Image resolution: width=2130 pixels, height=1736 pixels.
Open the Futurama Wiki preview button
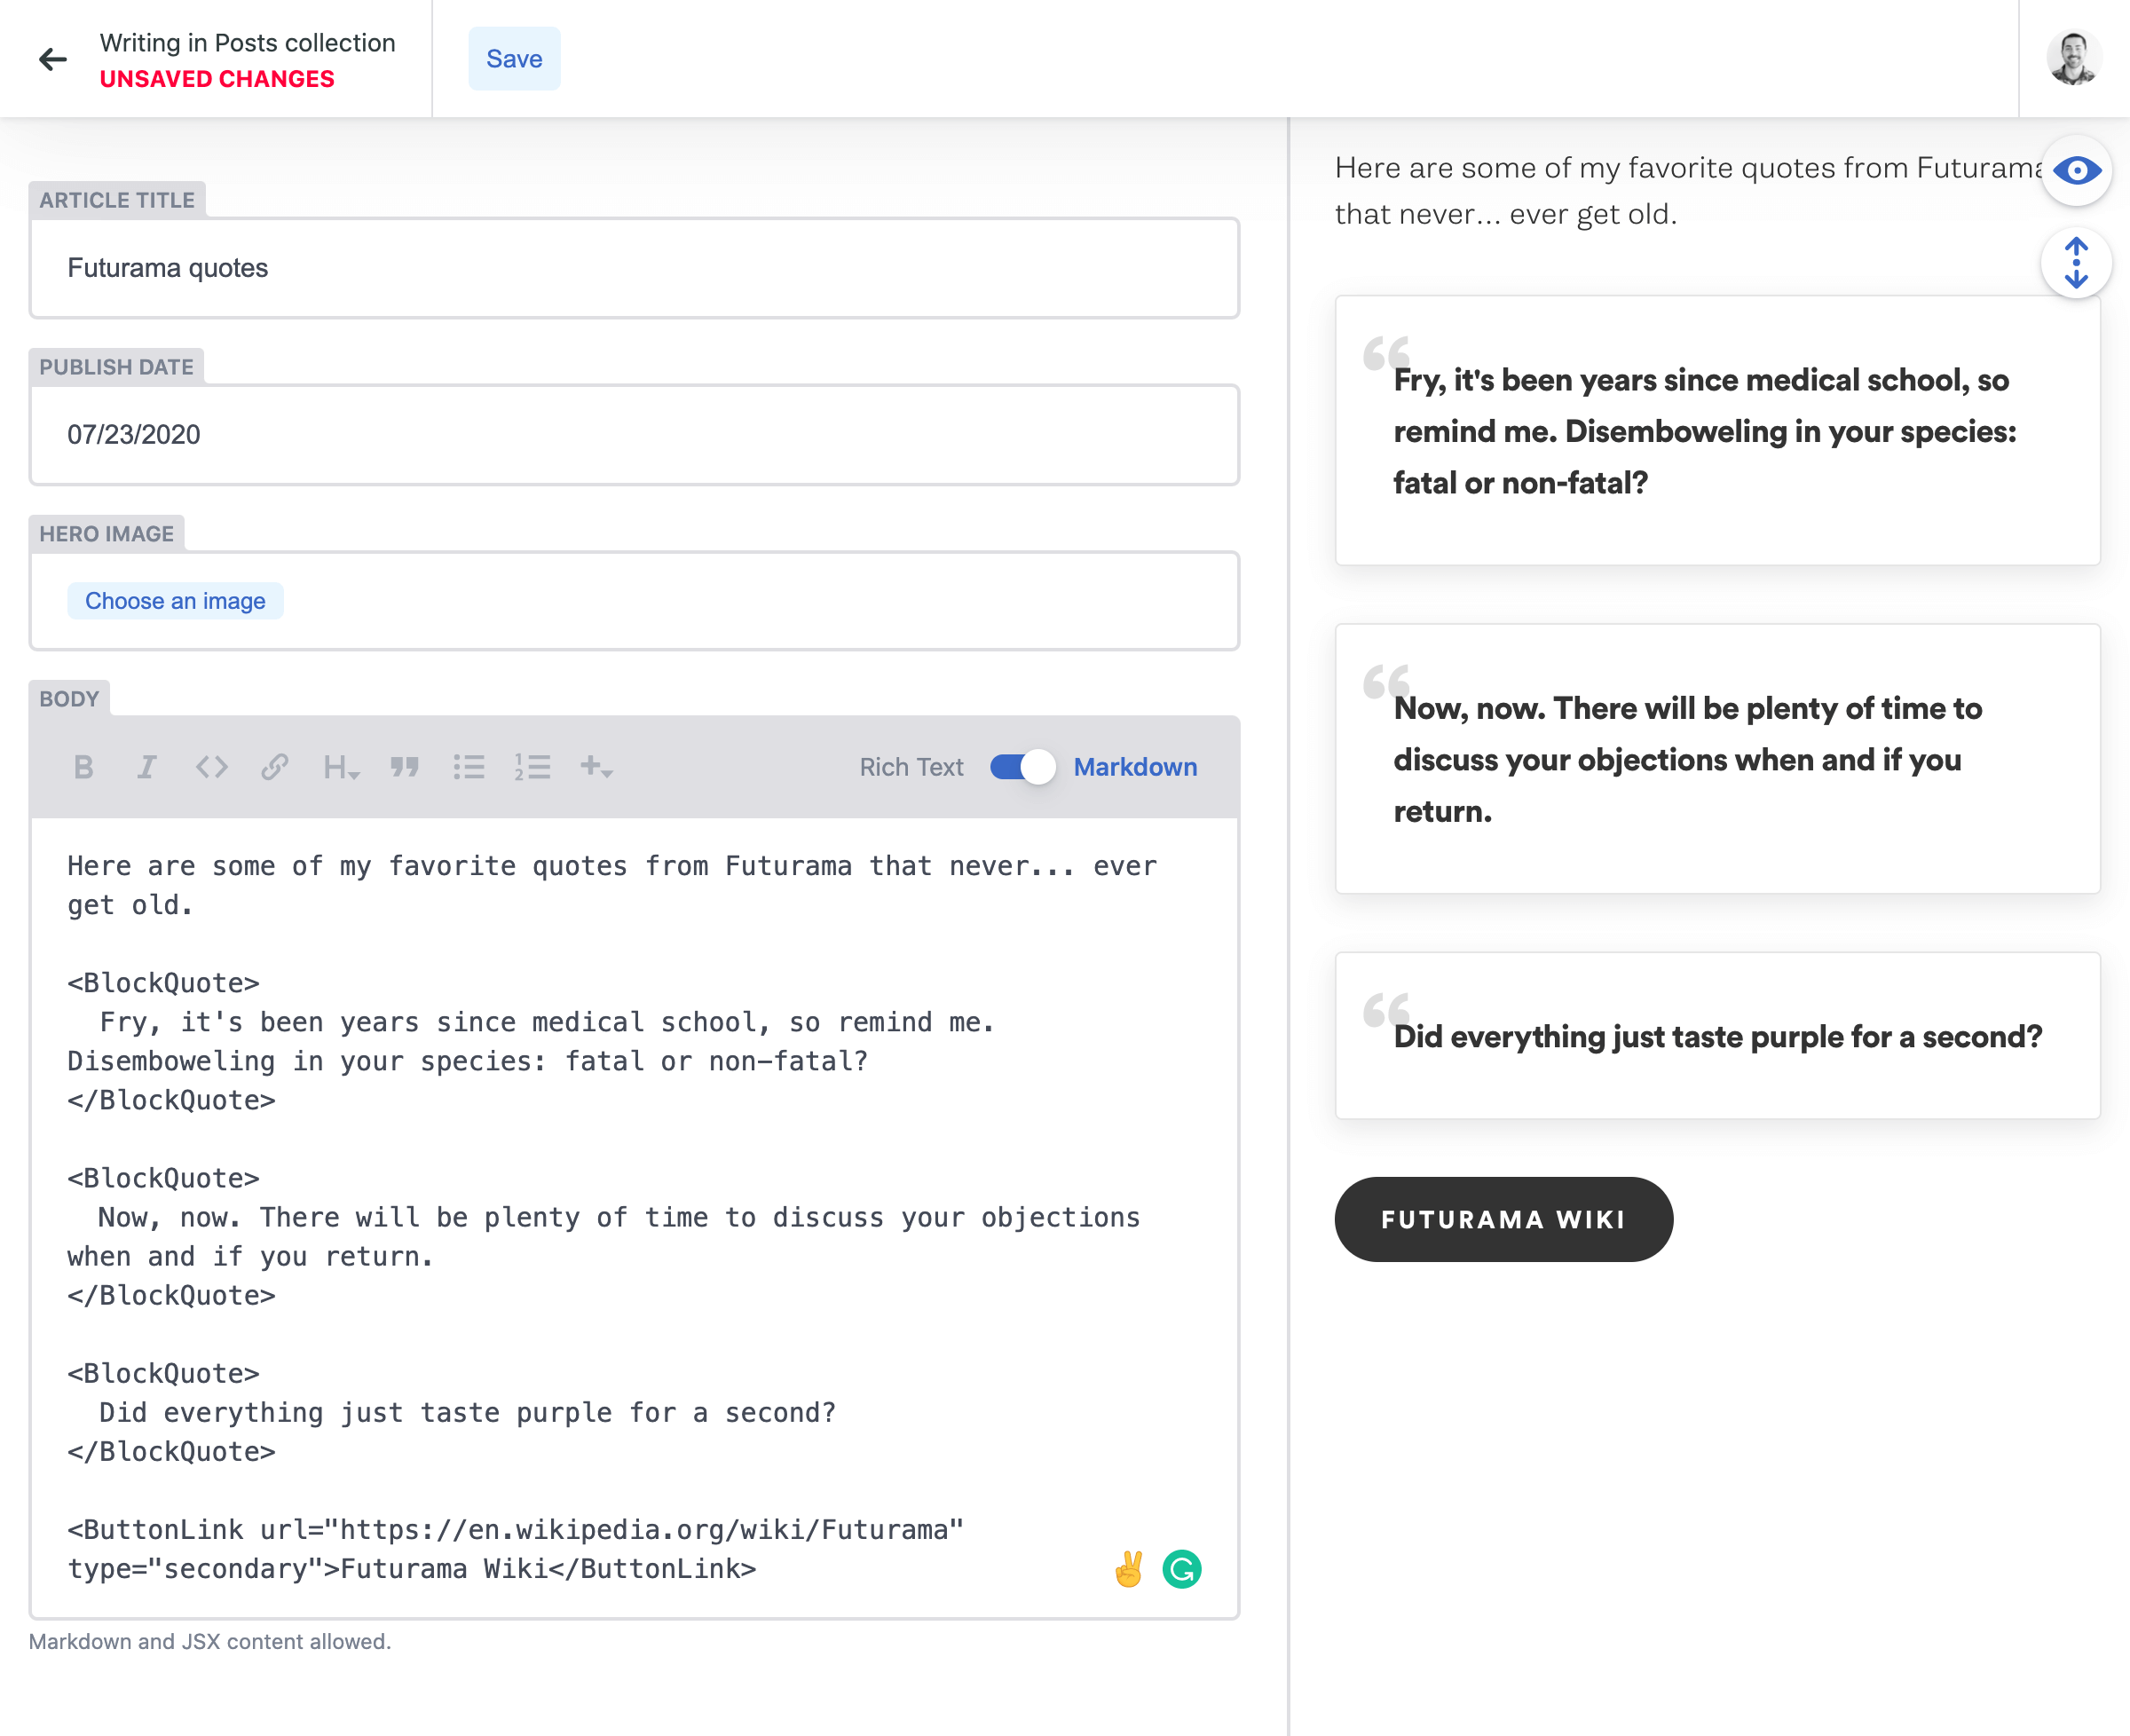tap(1503, 1219)
